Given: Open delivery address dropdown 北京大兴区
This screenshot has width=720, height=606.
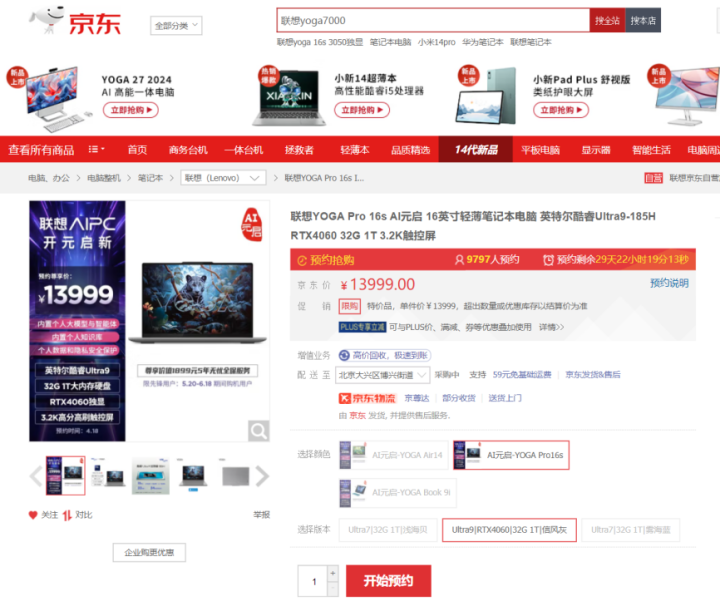Looking at the screenshot, I should click(382, 375).
